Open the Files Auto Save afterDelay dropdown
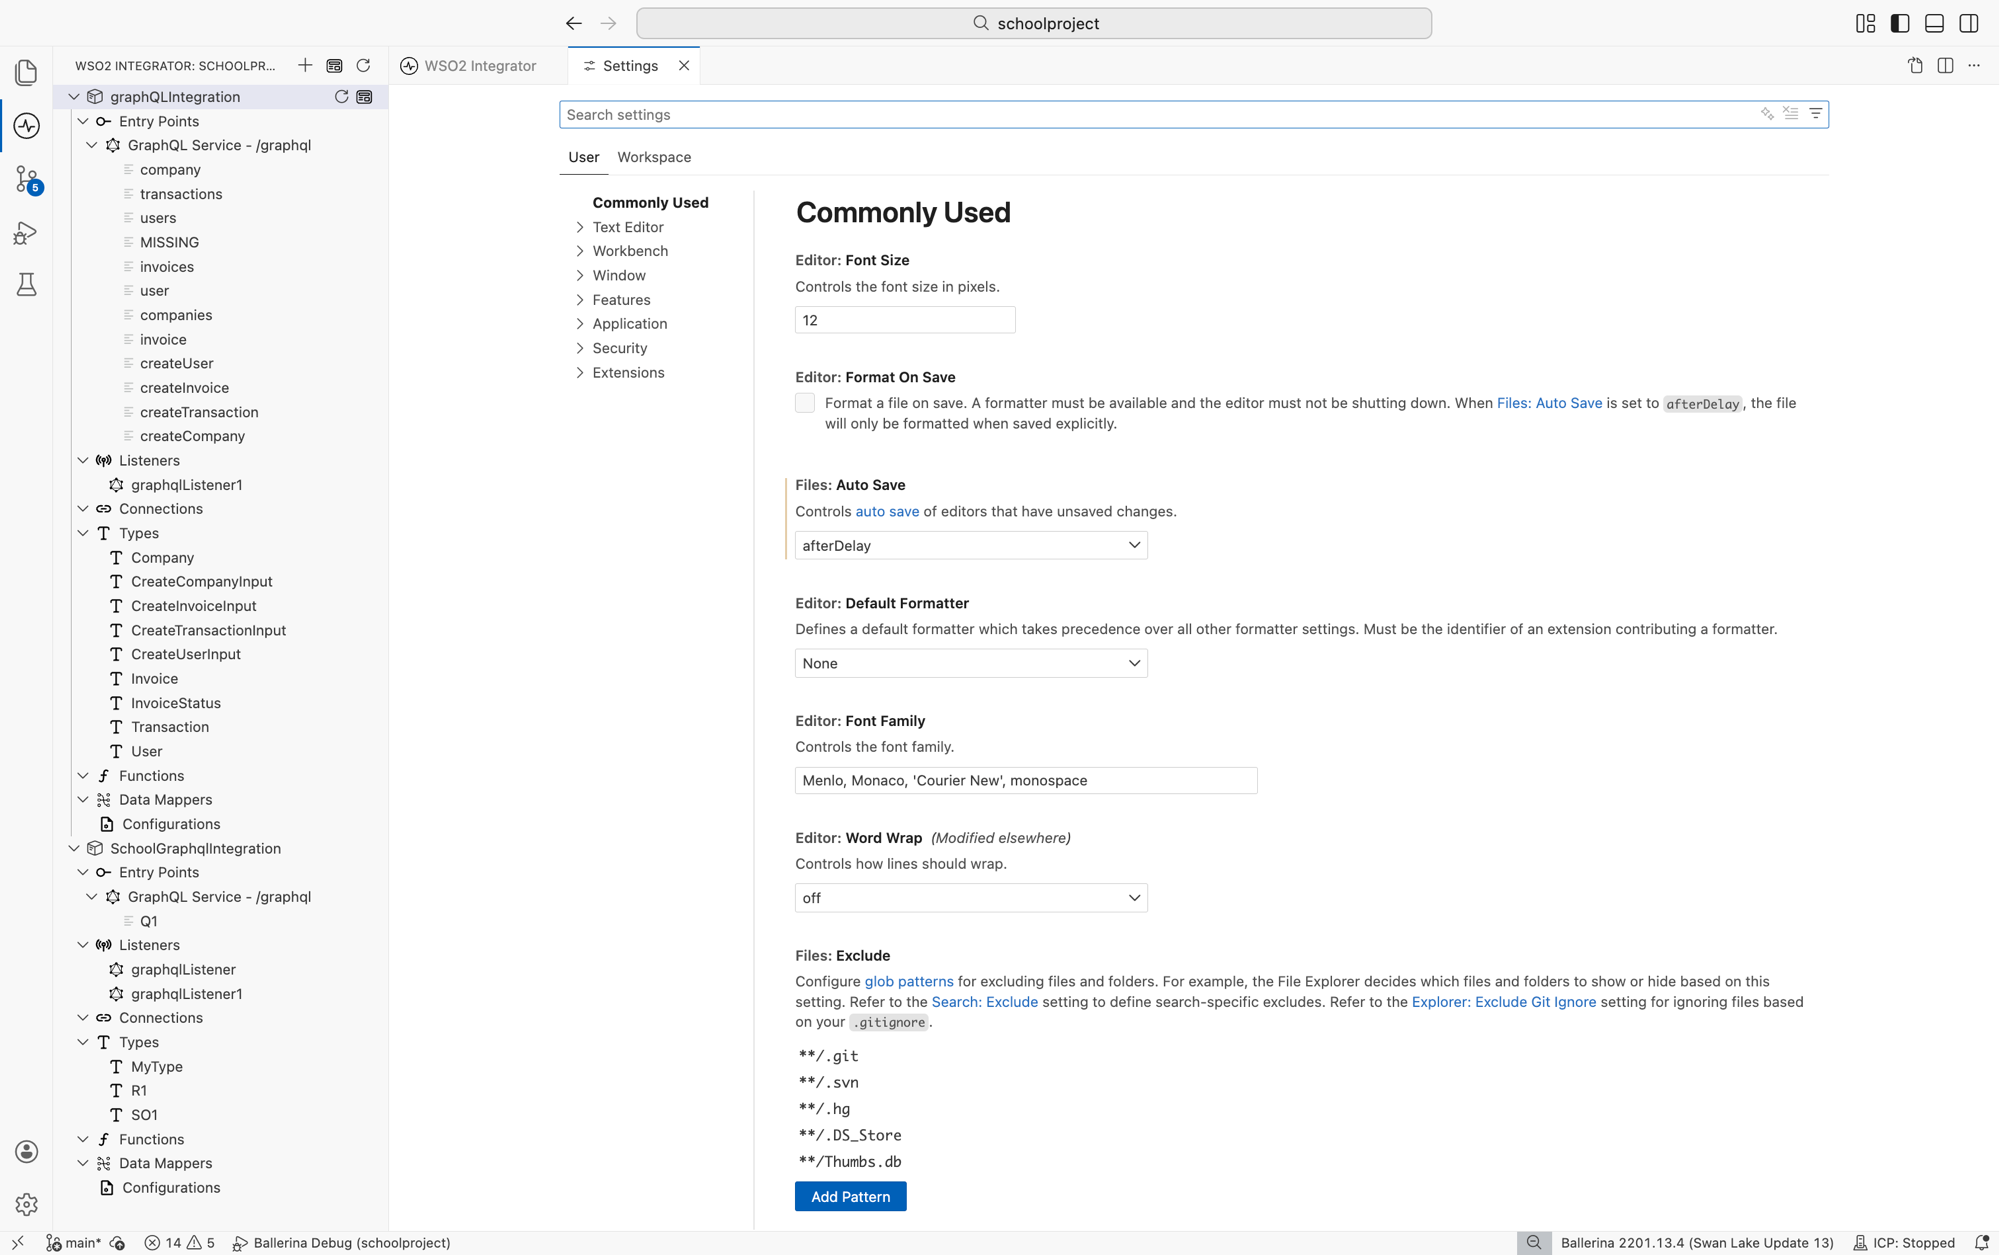Viewport: 2000px width, 1255px height. [x=971, y=545]
